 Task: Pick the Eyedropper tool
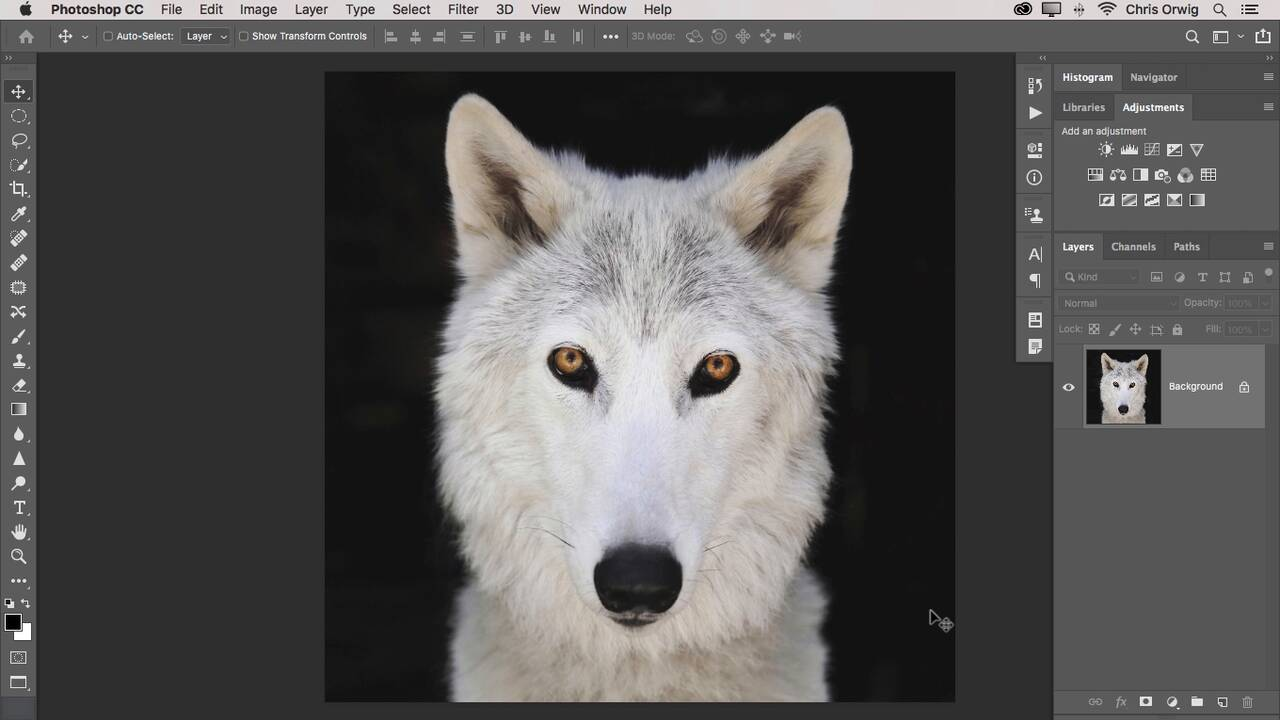19,214
